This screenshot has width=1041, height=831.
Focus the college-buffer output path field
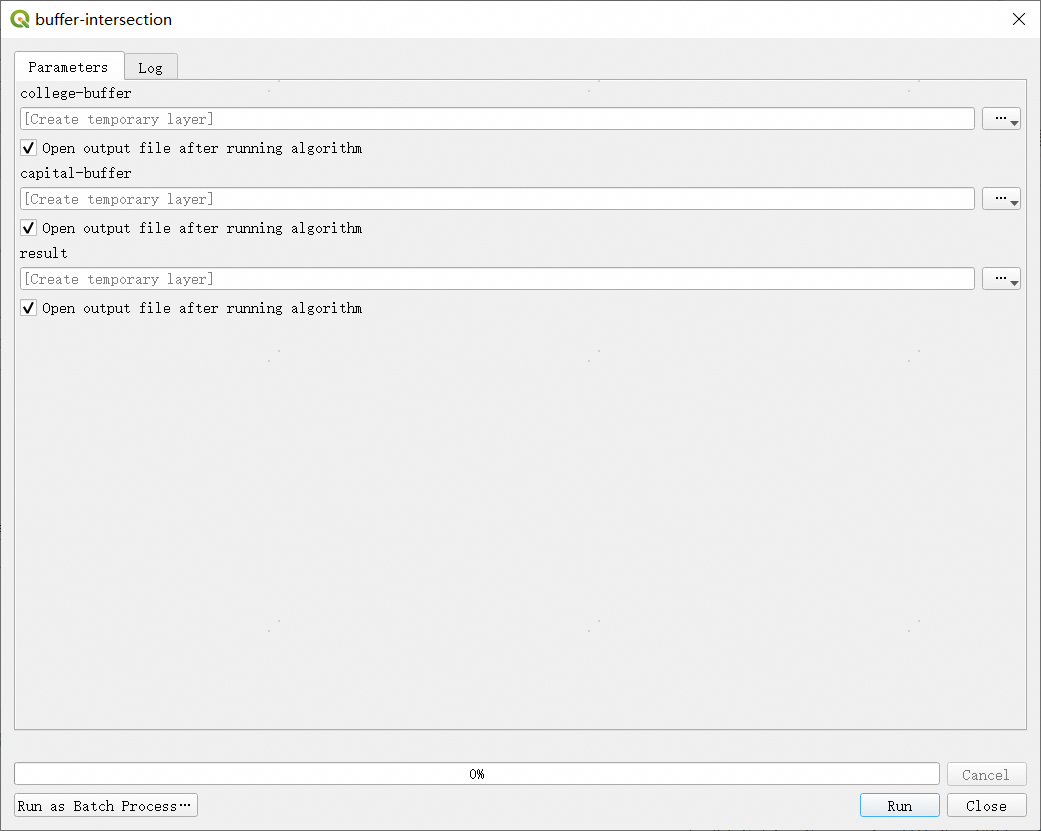(497, 119)
